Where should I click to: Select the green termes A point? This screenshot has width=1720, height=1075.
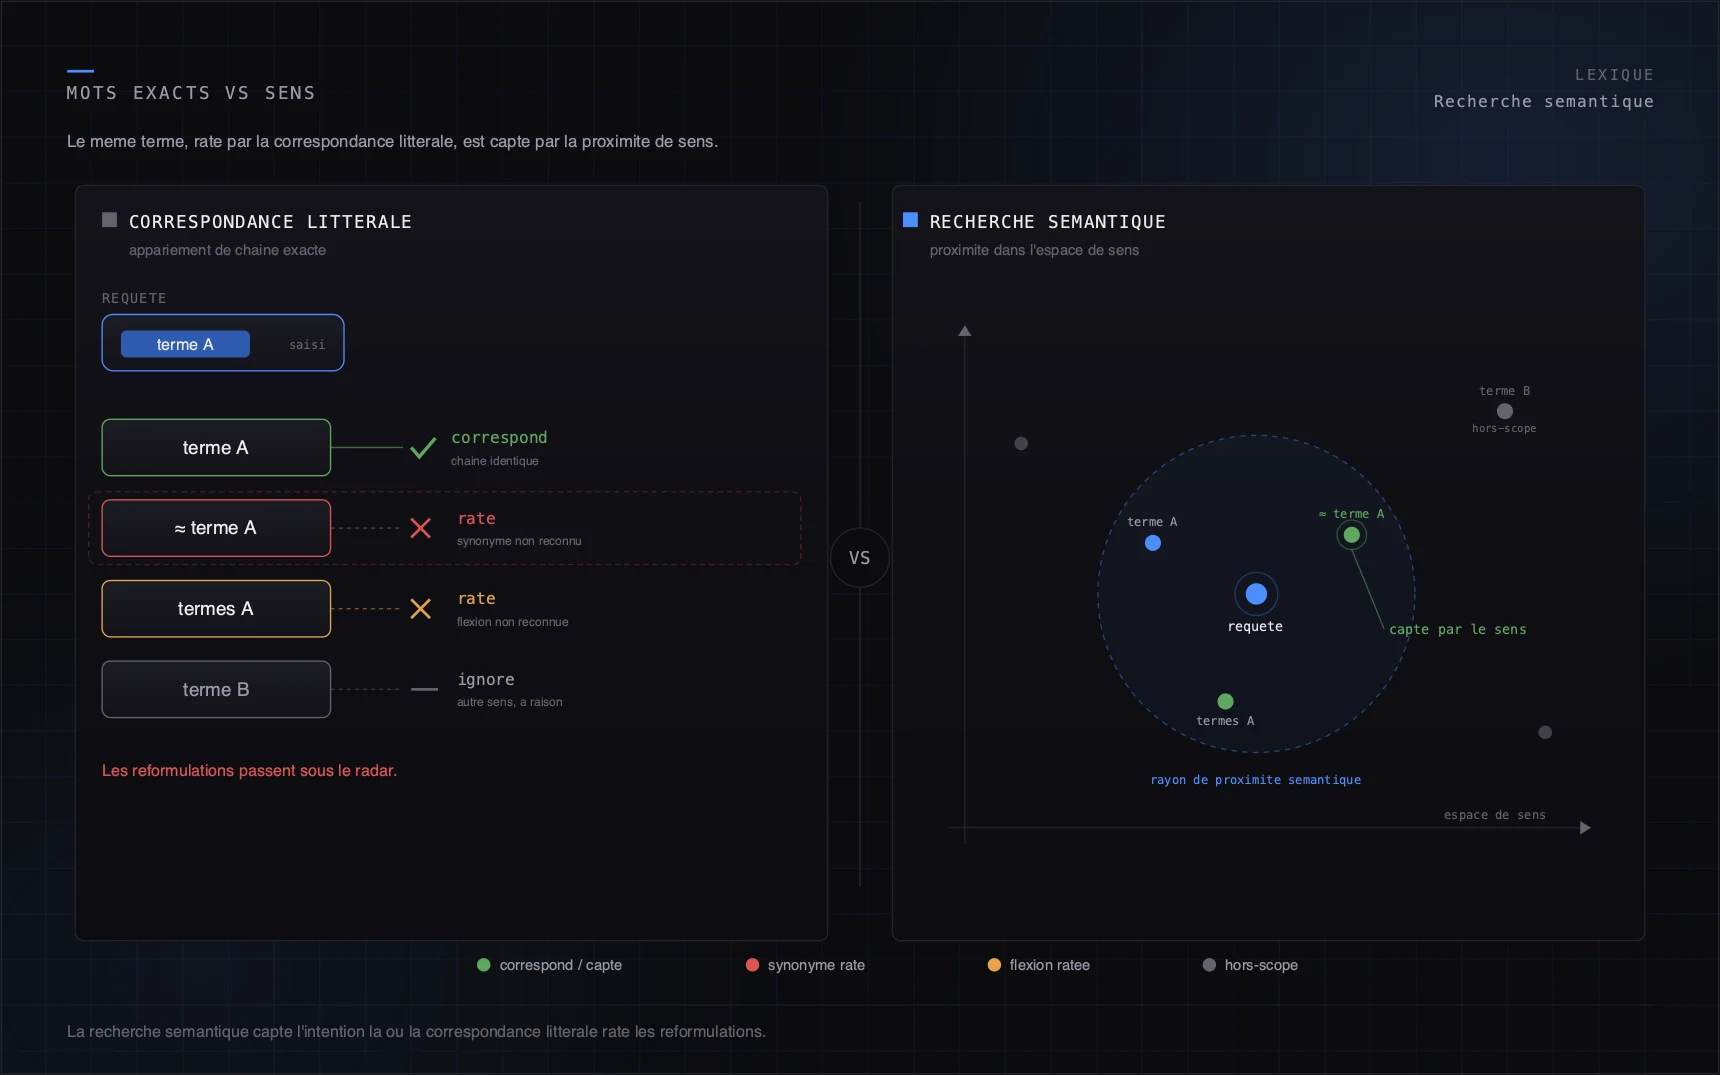tap(1225, 701)
